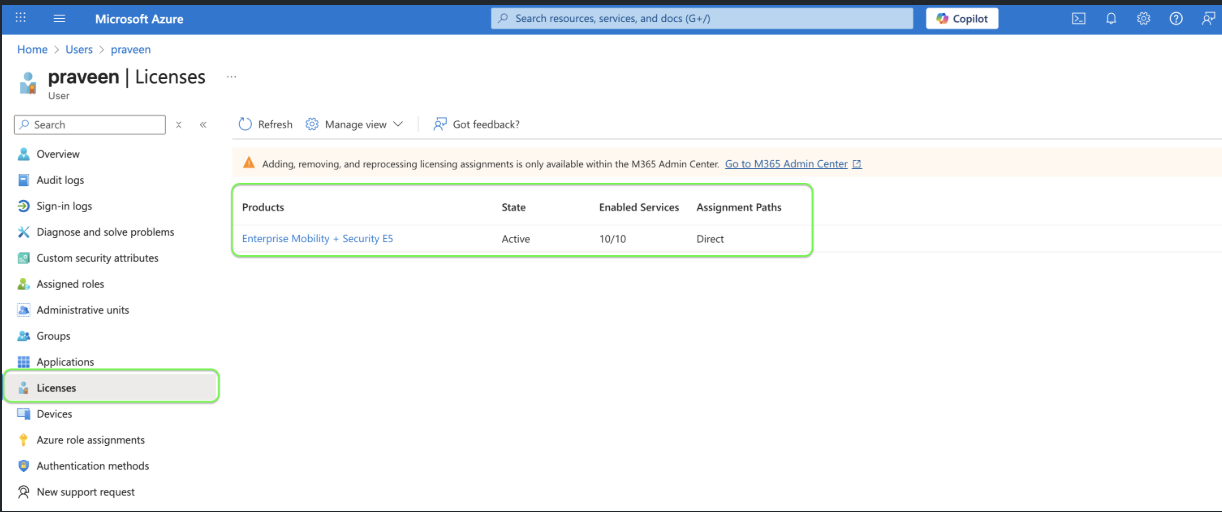Viewport: 1222px width, 512px height.
Task: Launch Cloud Shell from the top bar
Action: tap(1078, 19)
